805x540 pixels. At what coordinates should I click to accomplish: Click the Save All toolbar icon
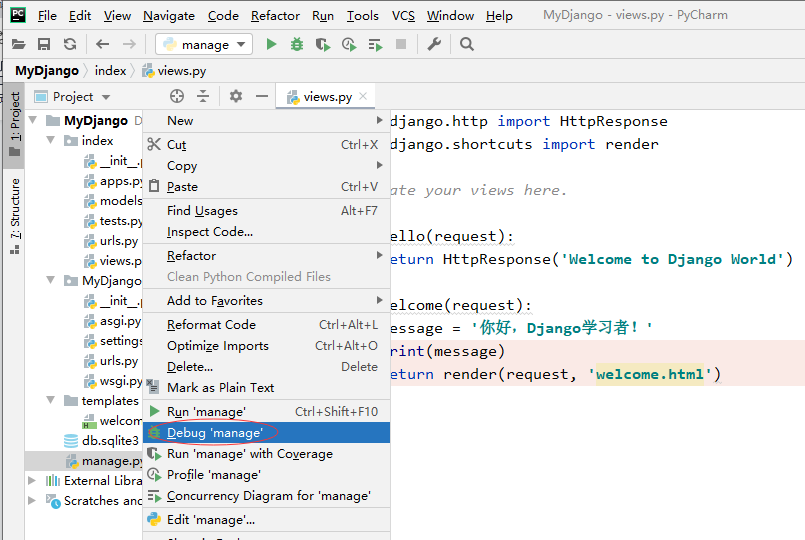(x=44, y=44)
